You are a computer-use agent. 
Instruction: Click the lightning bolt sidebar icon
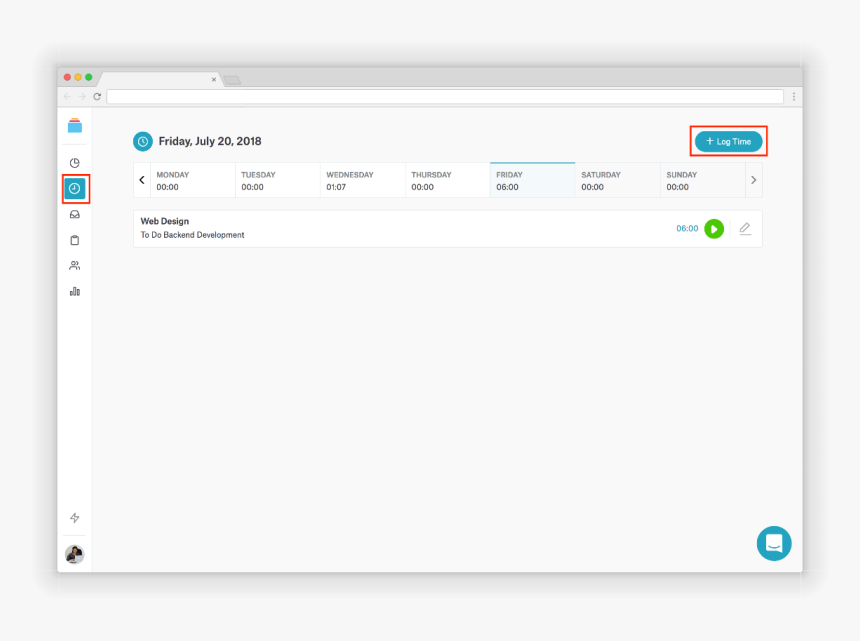75,518
